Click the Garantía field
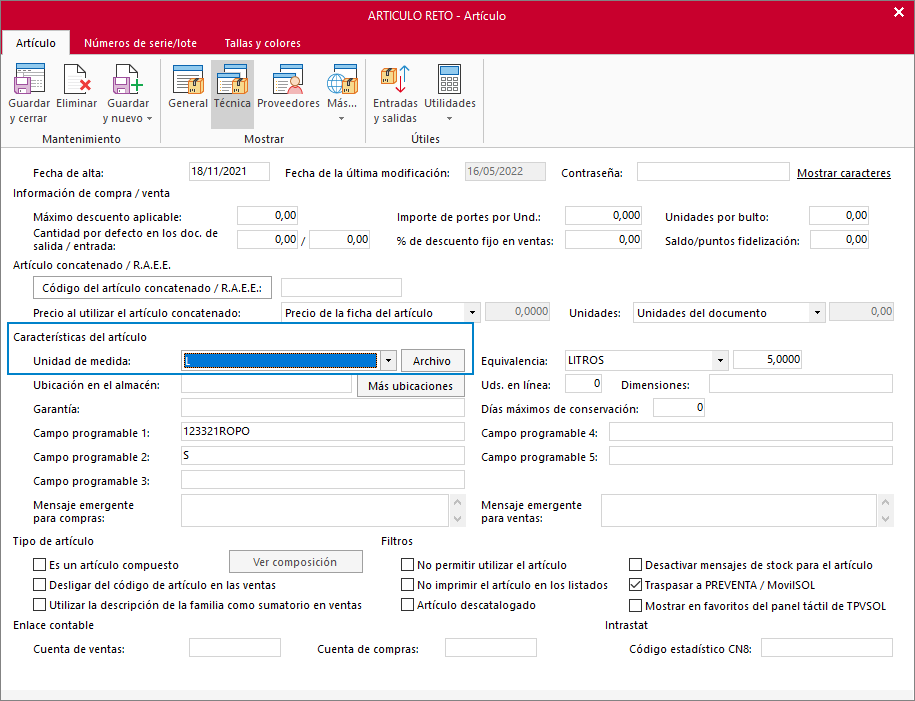915x701 pixels. coord(323,407)
